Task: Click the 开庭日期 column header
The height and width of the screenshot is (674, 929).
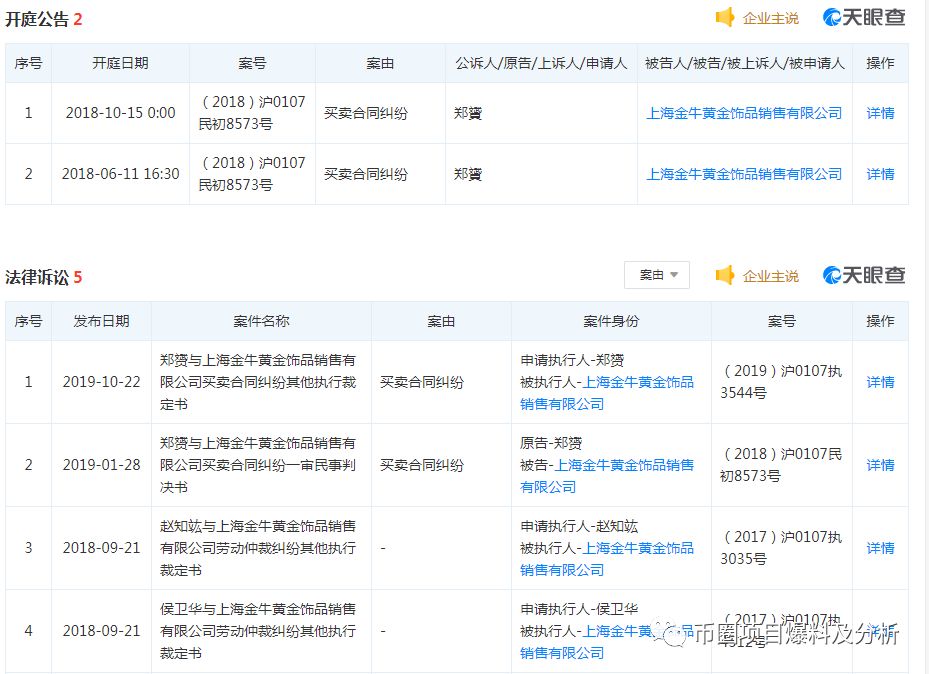Action: click(120, 63)
